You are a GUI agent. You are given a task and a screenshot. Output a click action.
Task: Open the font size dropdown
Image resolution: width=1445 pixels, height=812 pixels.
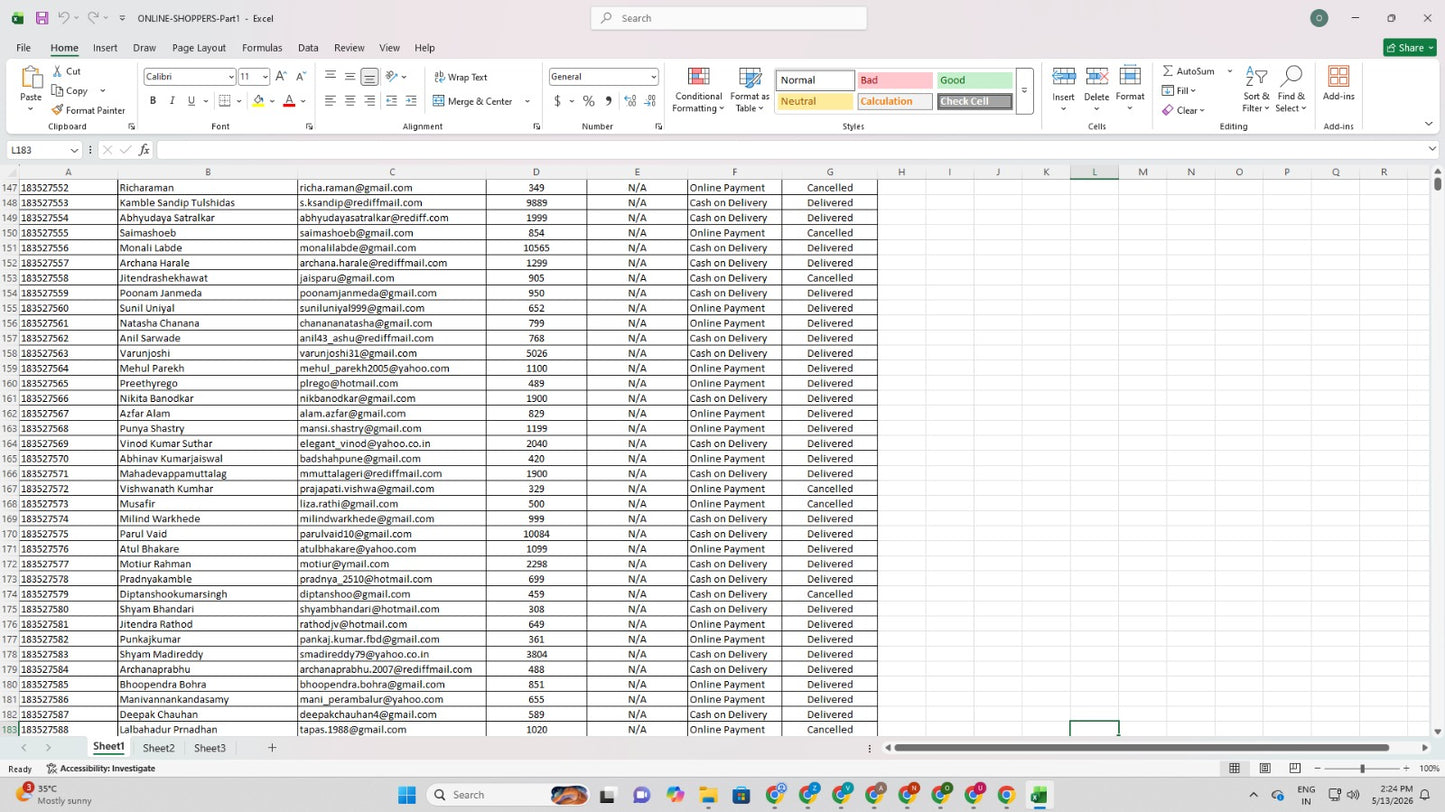pyautogui.click(x=265, y=77)
